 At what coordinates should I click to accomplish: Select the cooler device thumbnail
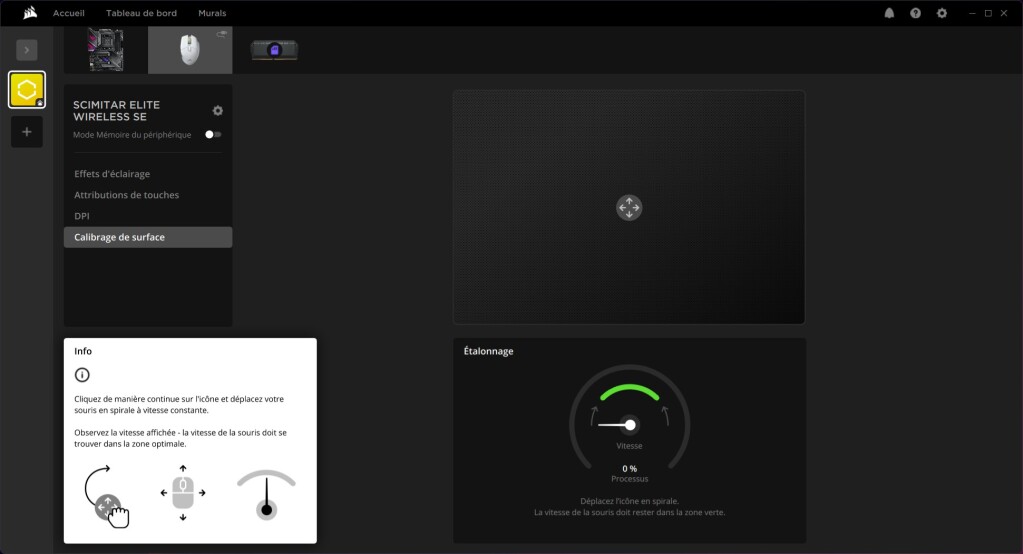275,50
